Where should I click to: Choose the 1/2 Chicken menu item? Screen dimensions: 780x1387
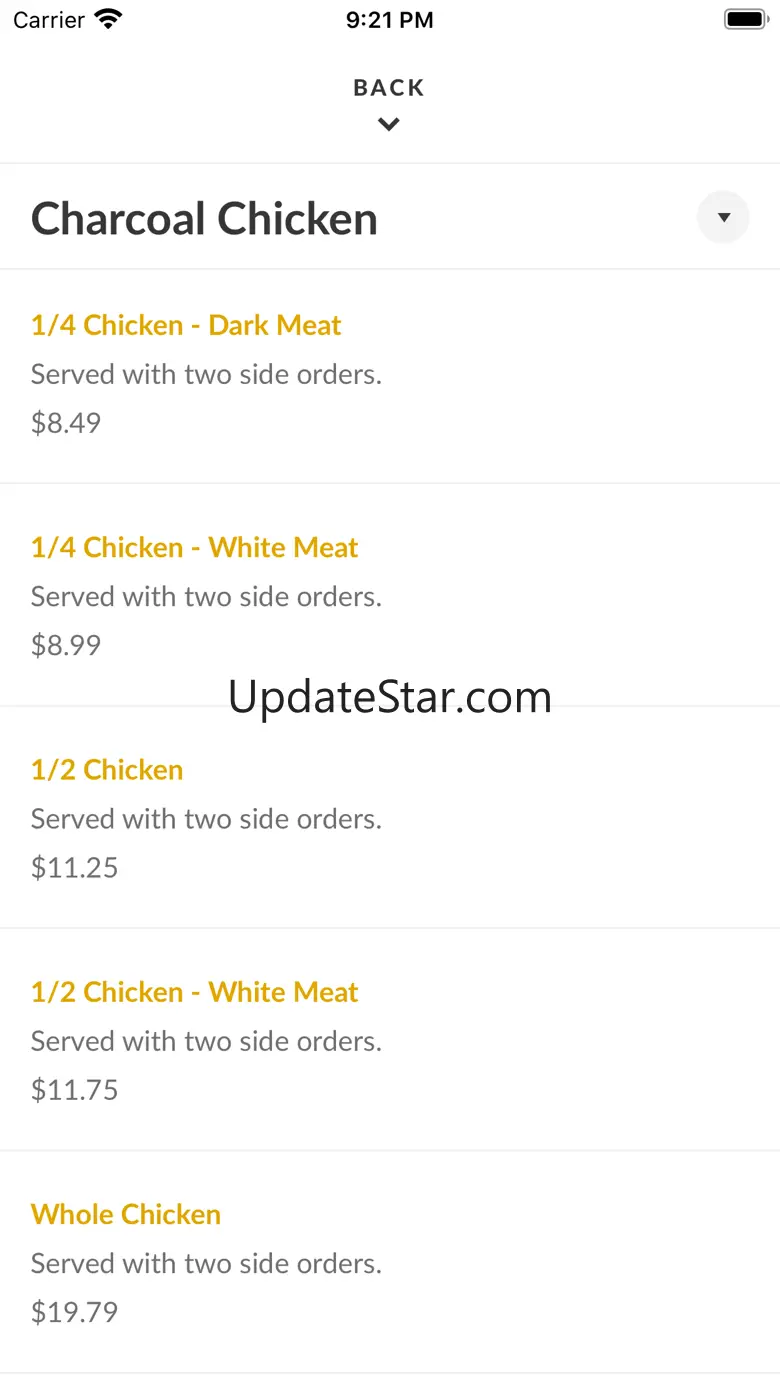107,770
